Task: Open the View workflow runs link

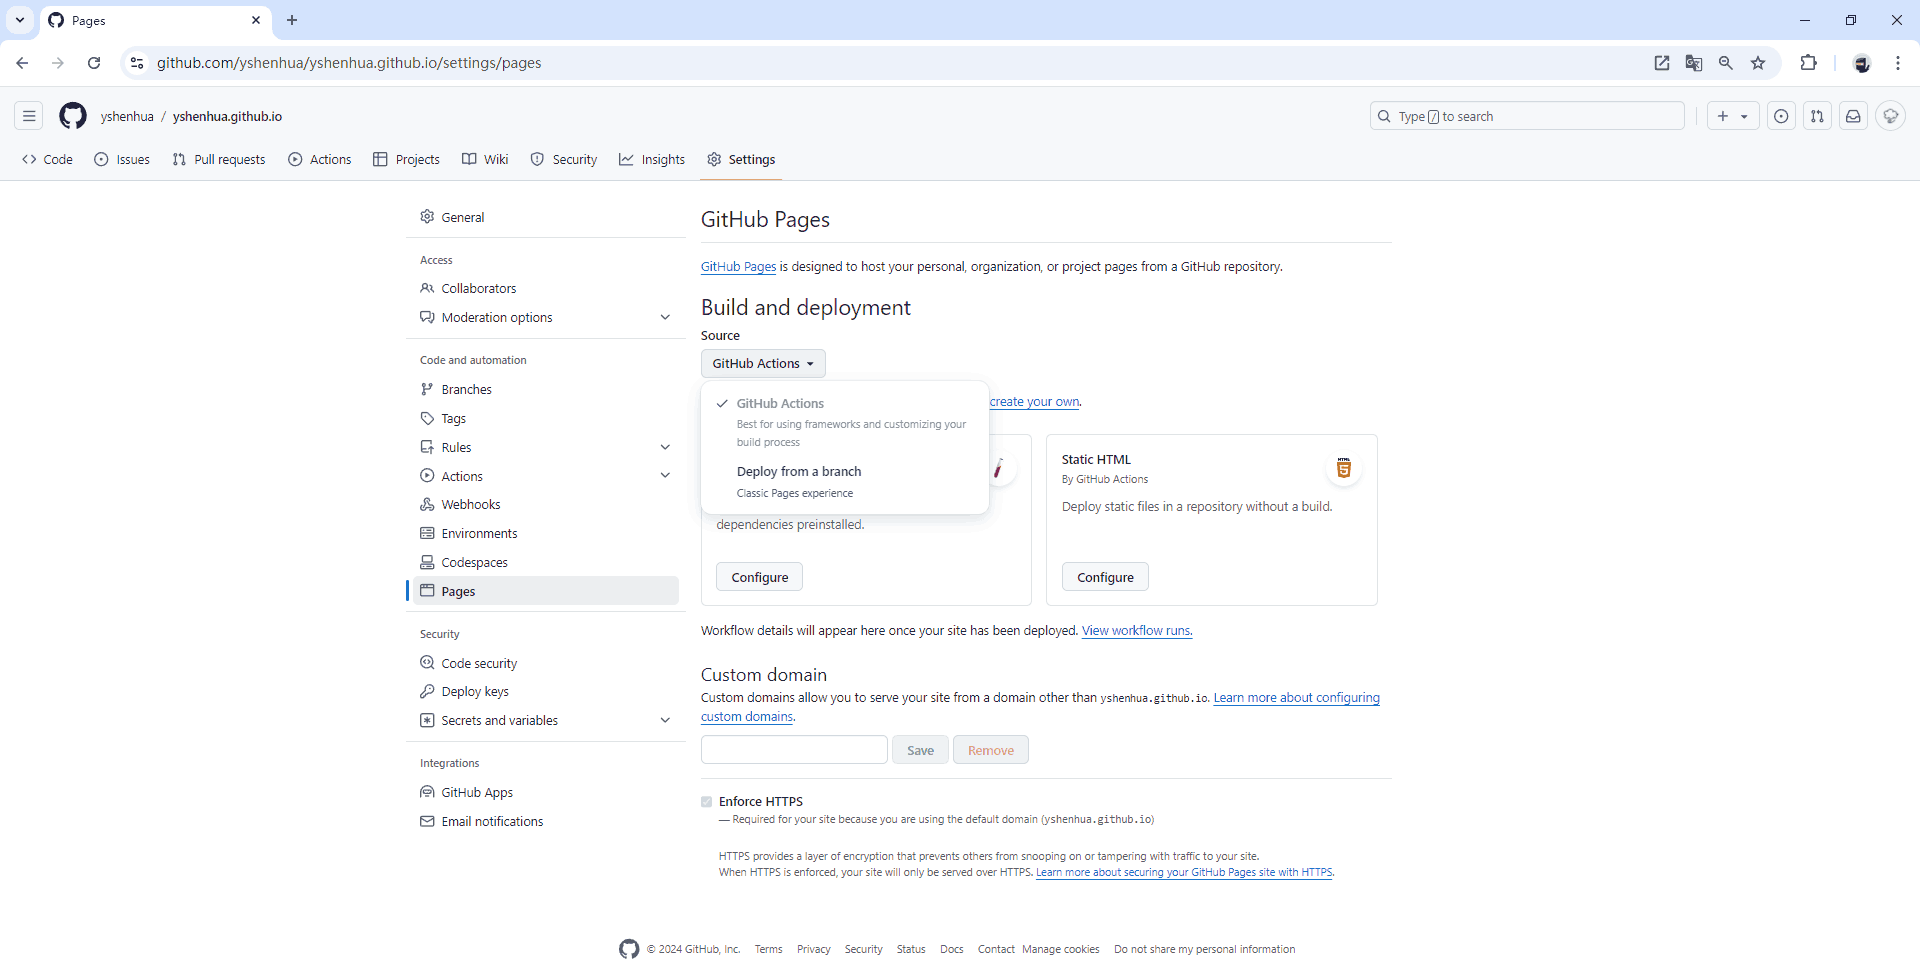Action: [1137, 631]
